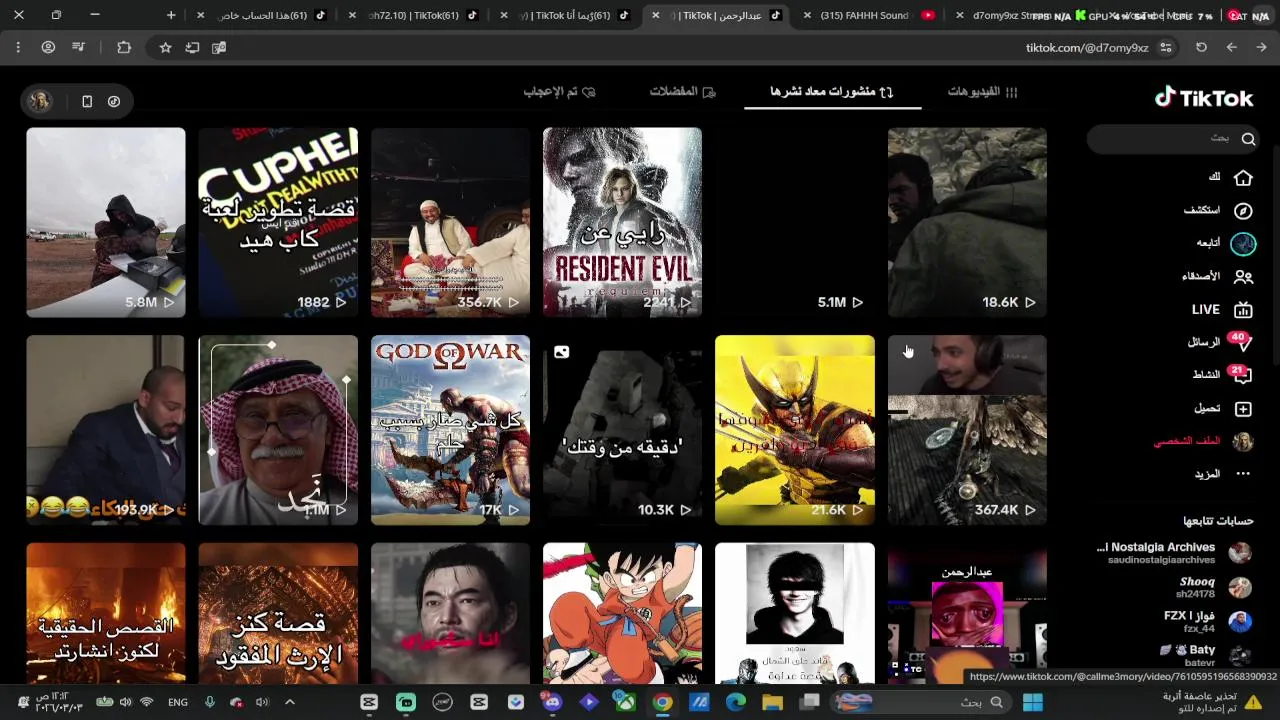Open Chrome extensions puzzle icon
The height and width of the screenshot is (720, 1280).
(x=124, y=47)
